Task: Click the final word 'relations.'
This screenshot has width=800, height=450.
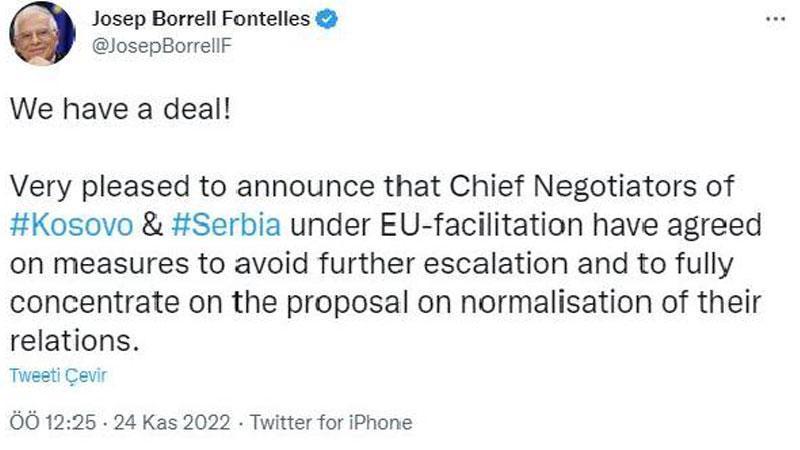Action: (72, 340)
